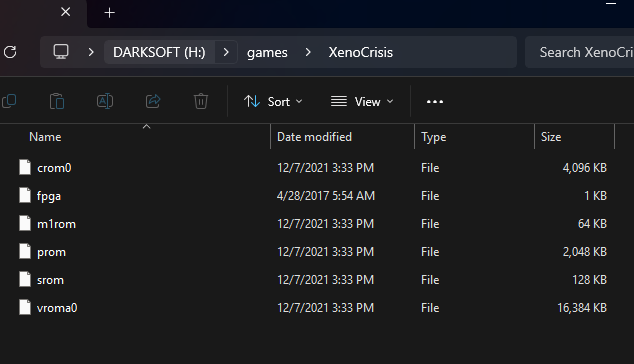Select file named prom

(x=51, y=252)
